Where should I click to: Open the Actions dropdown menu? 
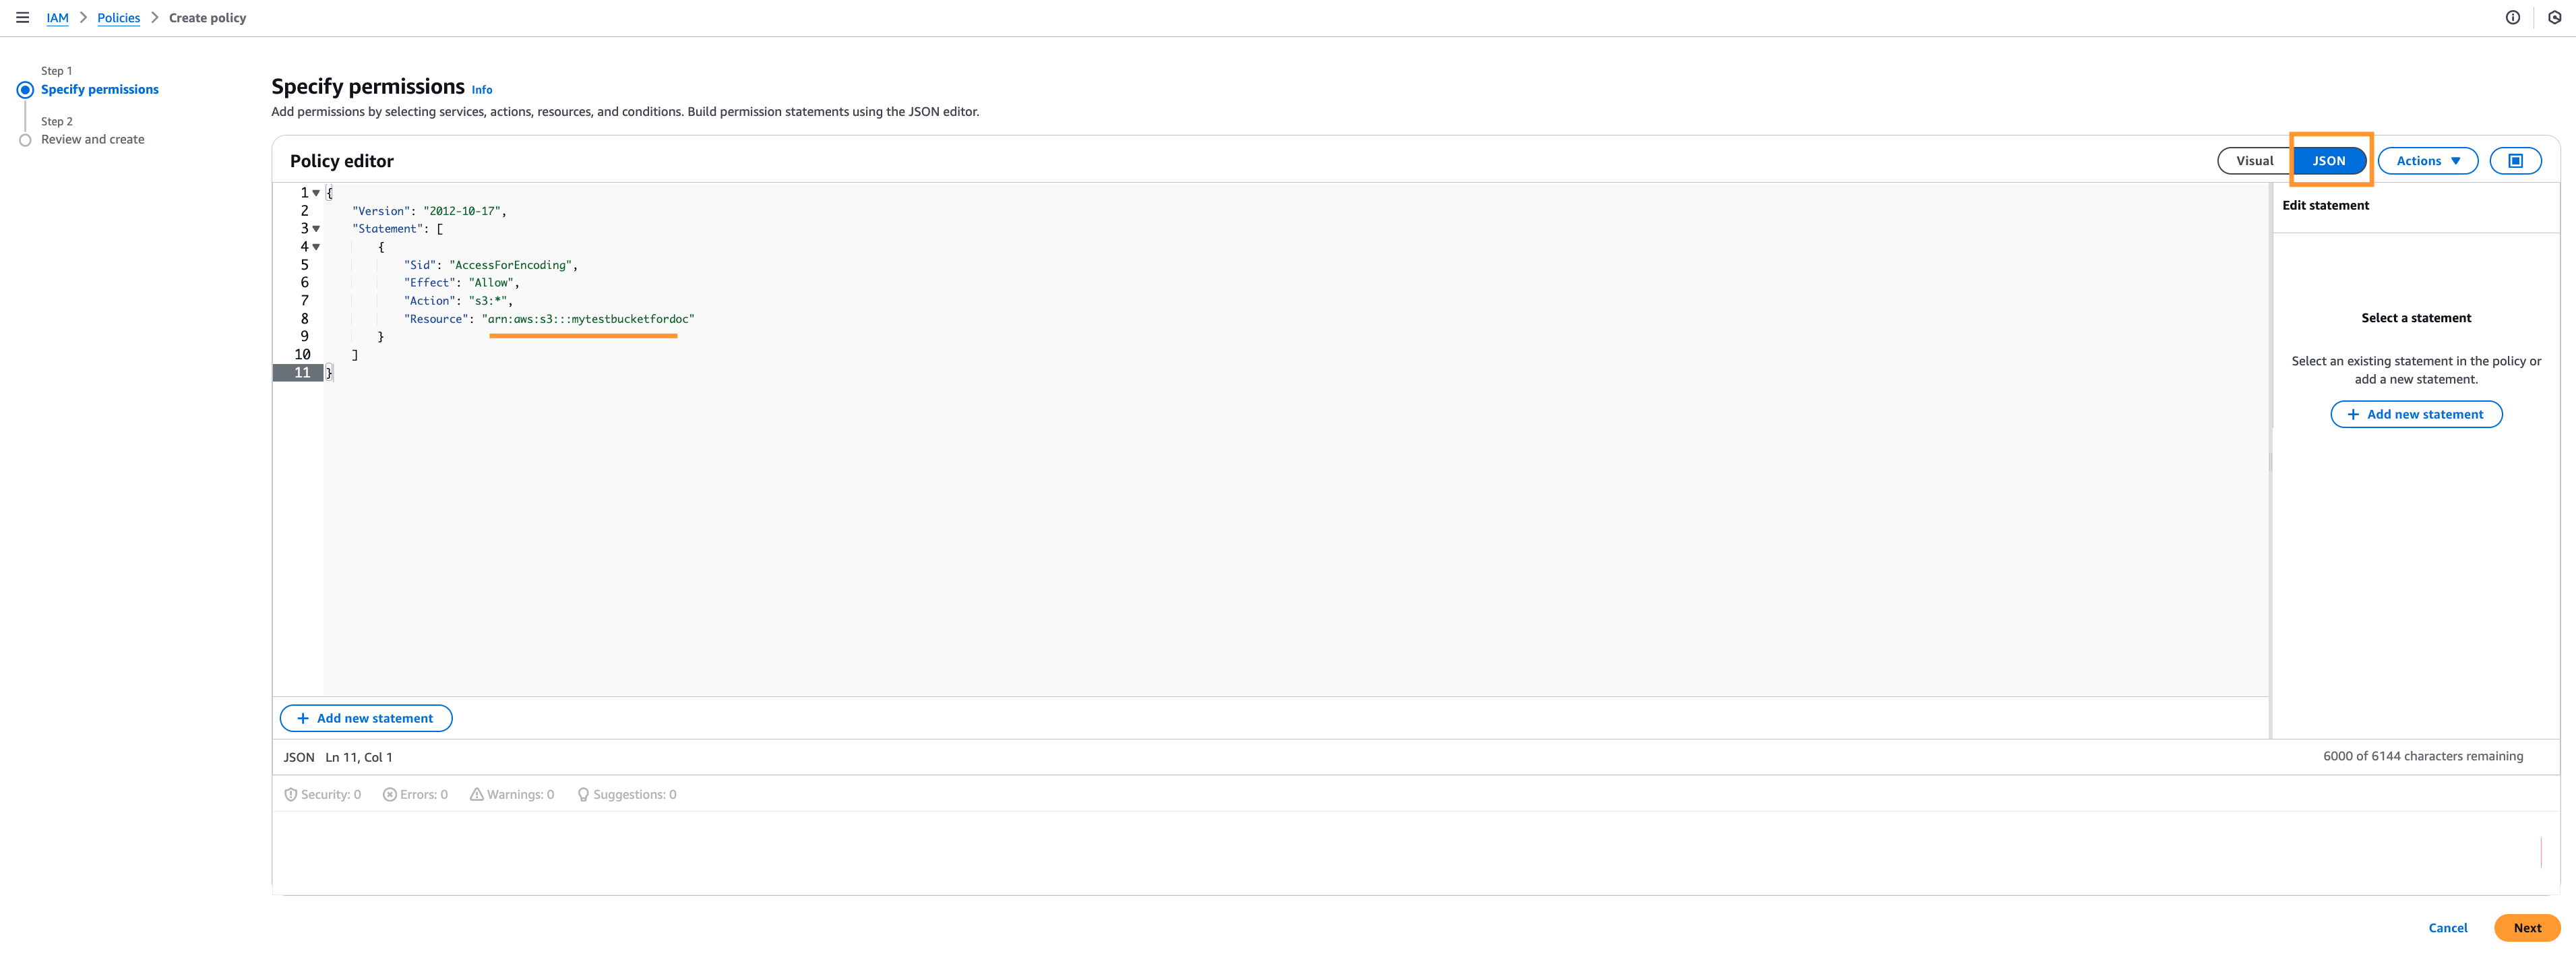point(2427,161)
